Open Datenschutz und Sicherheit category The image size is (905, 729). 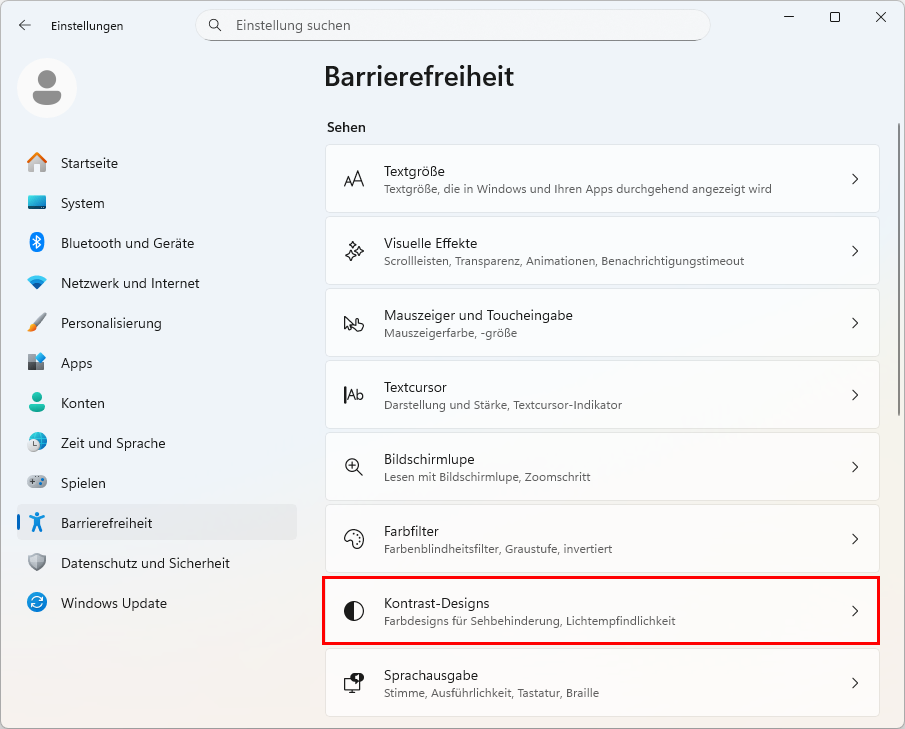157,562
